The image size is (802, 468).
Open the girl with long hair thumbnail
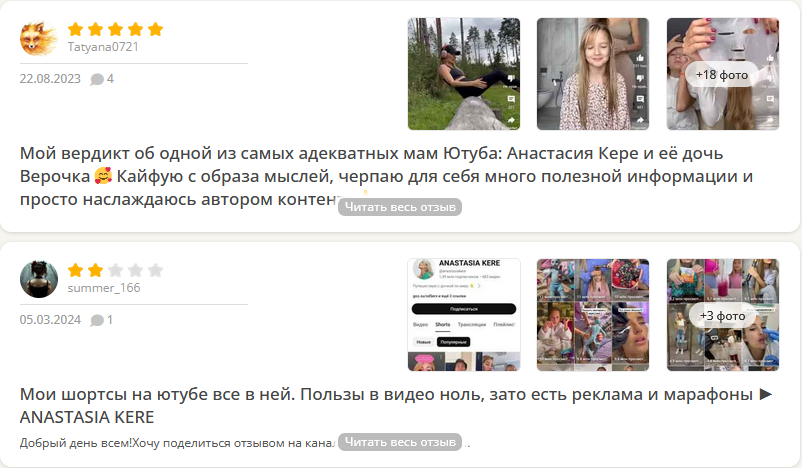point(593,74)
